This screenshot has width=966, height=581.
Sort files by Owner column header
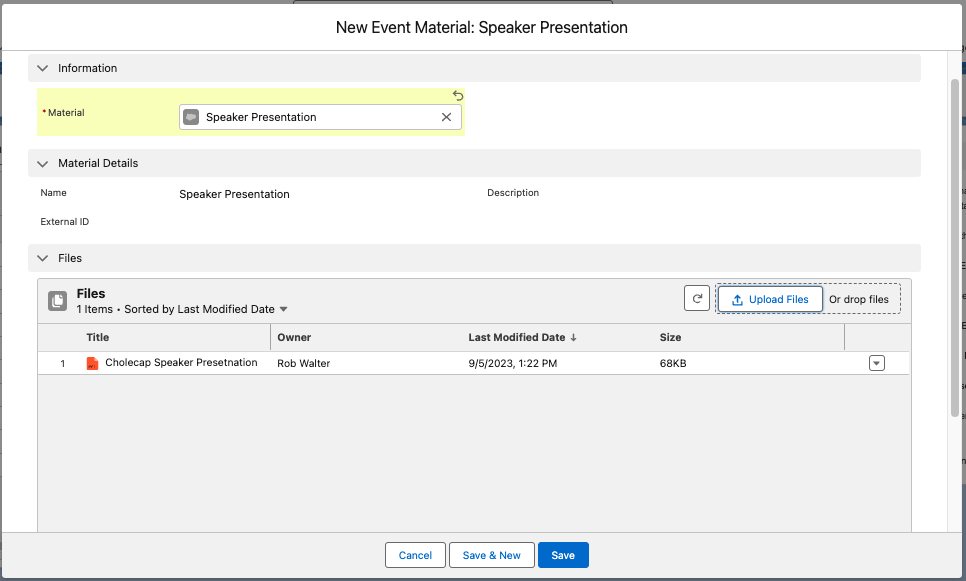pyautogui.click(x=294, y=338)
